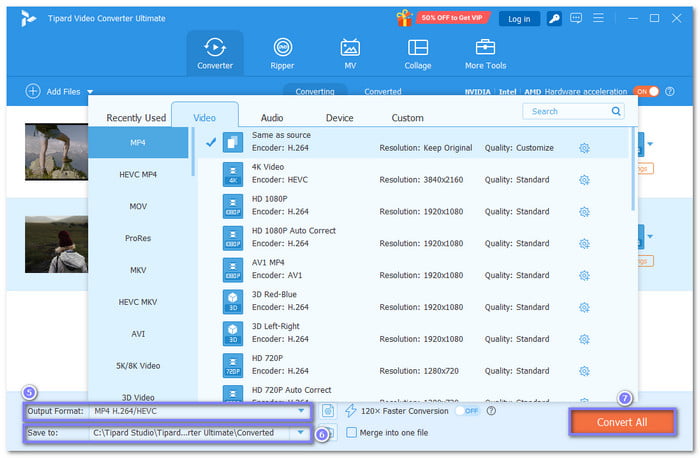Screen dimensions: 700x458
Task: Show the Converted list tab
Action: click(383, 91)
